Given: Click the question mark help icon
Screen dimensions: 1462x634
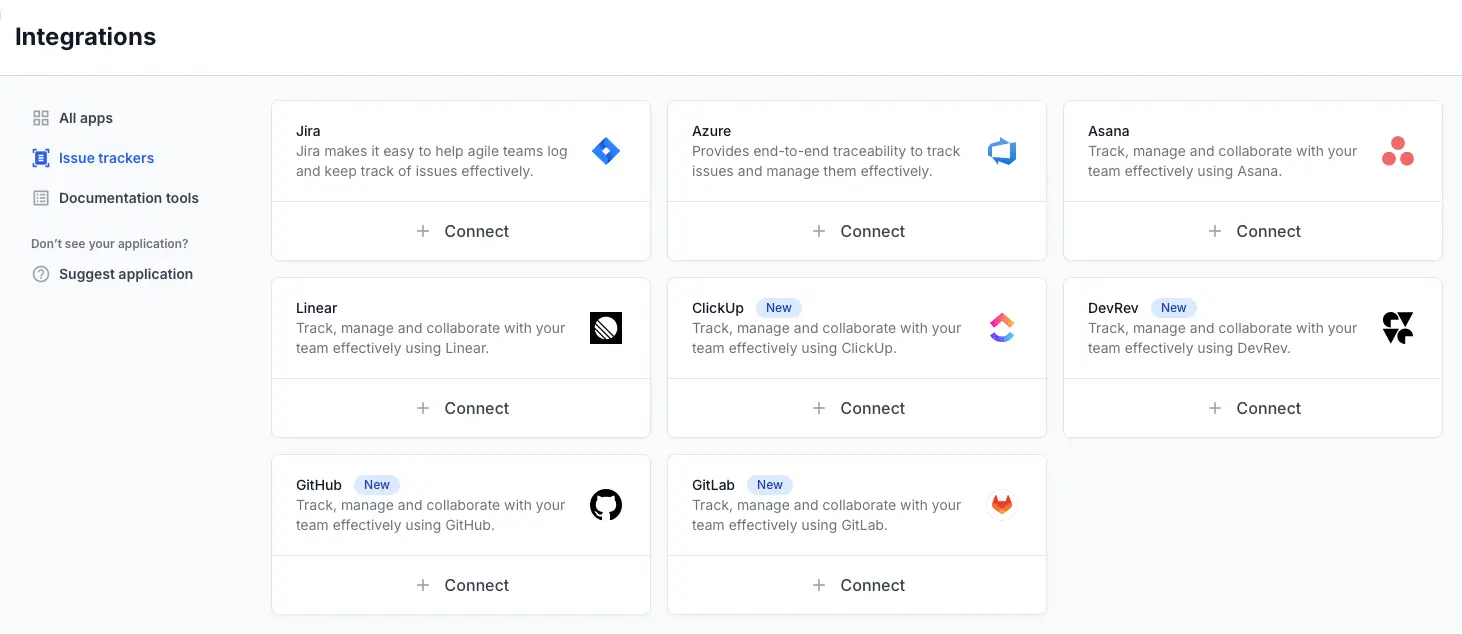Looking at the screenshot, I should tap(40, 274).
